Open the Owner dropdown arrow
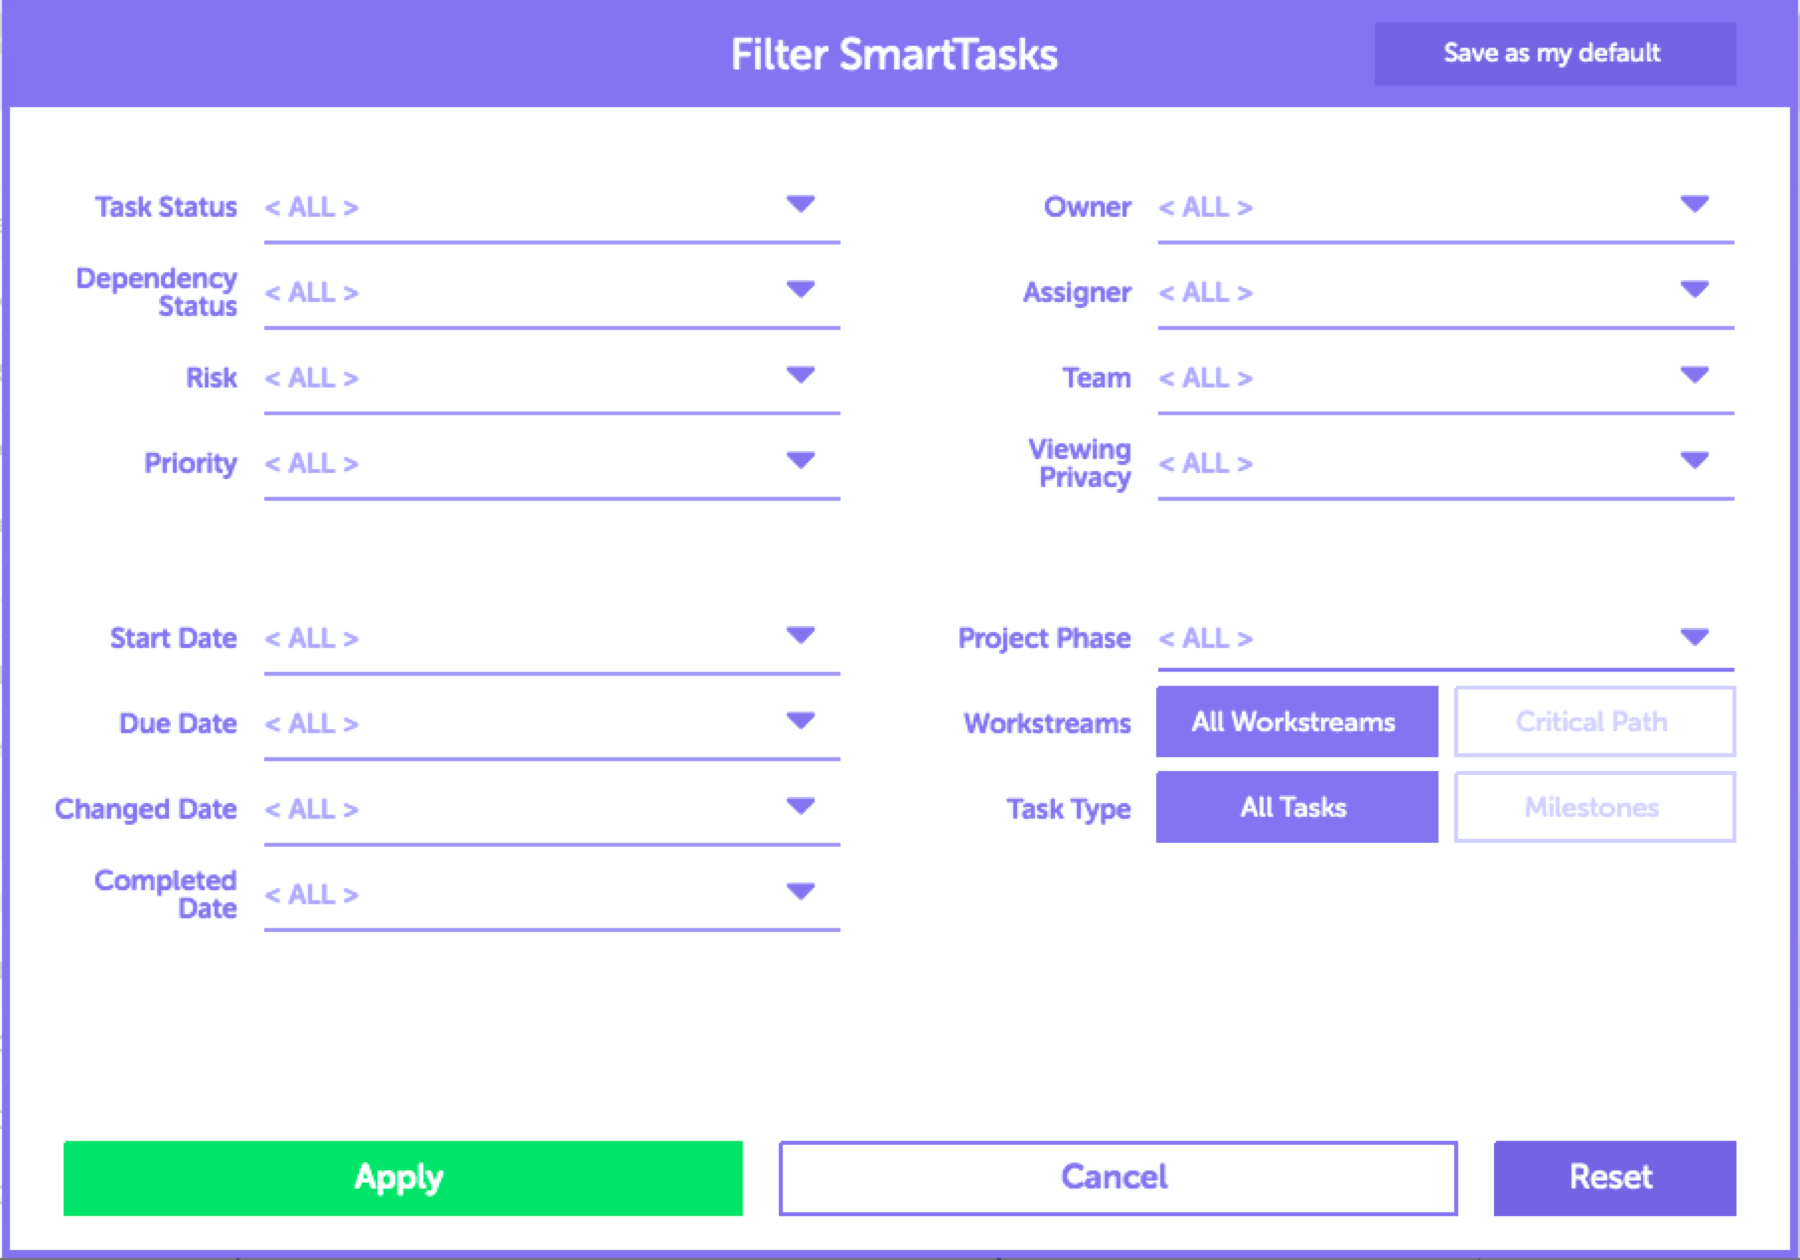The image size is (1800, 1260). [x=1694, y=205]
